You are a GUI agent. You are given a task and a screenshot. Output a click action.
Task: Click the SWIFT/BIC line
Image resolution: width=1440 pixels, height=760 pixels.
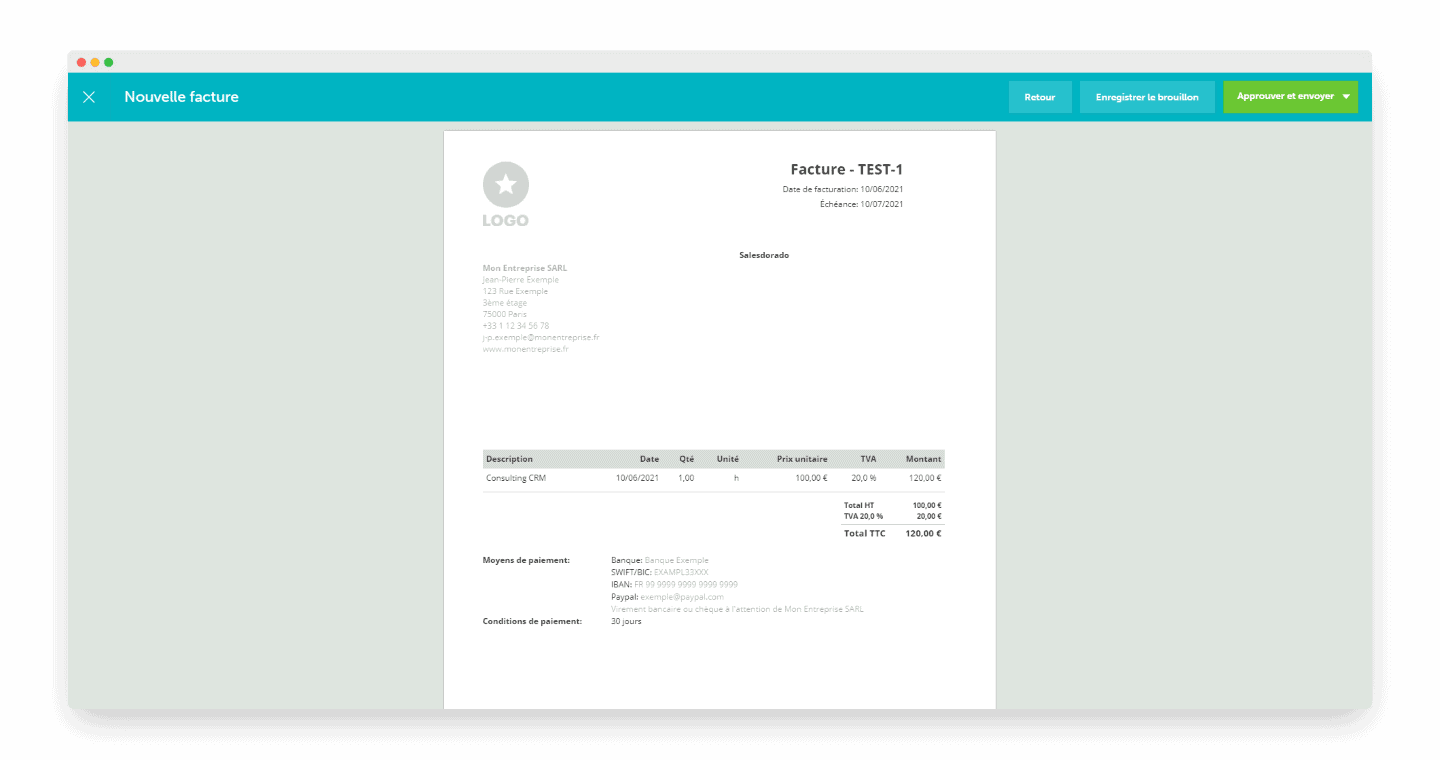[659, 572]
